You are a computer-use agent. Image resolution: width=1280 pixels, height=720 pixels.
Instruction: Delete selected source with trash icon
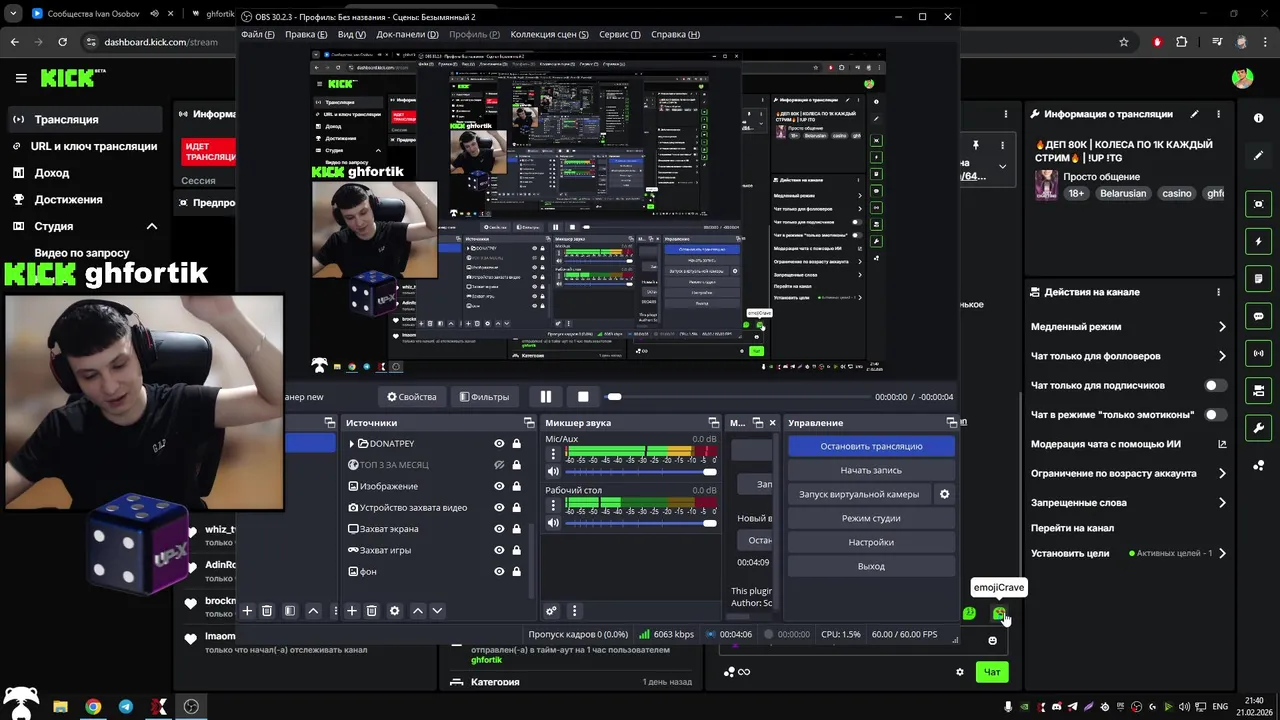371,610
